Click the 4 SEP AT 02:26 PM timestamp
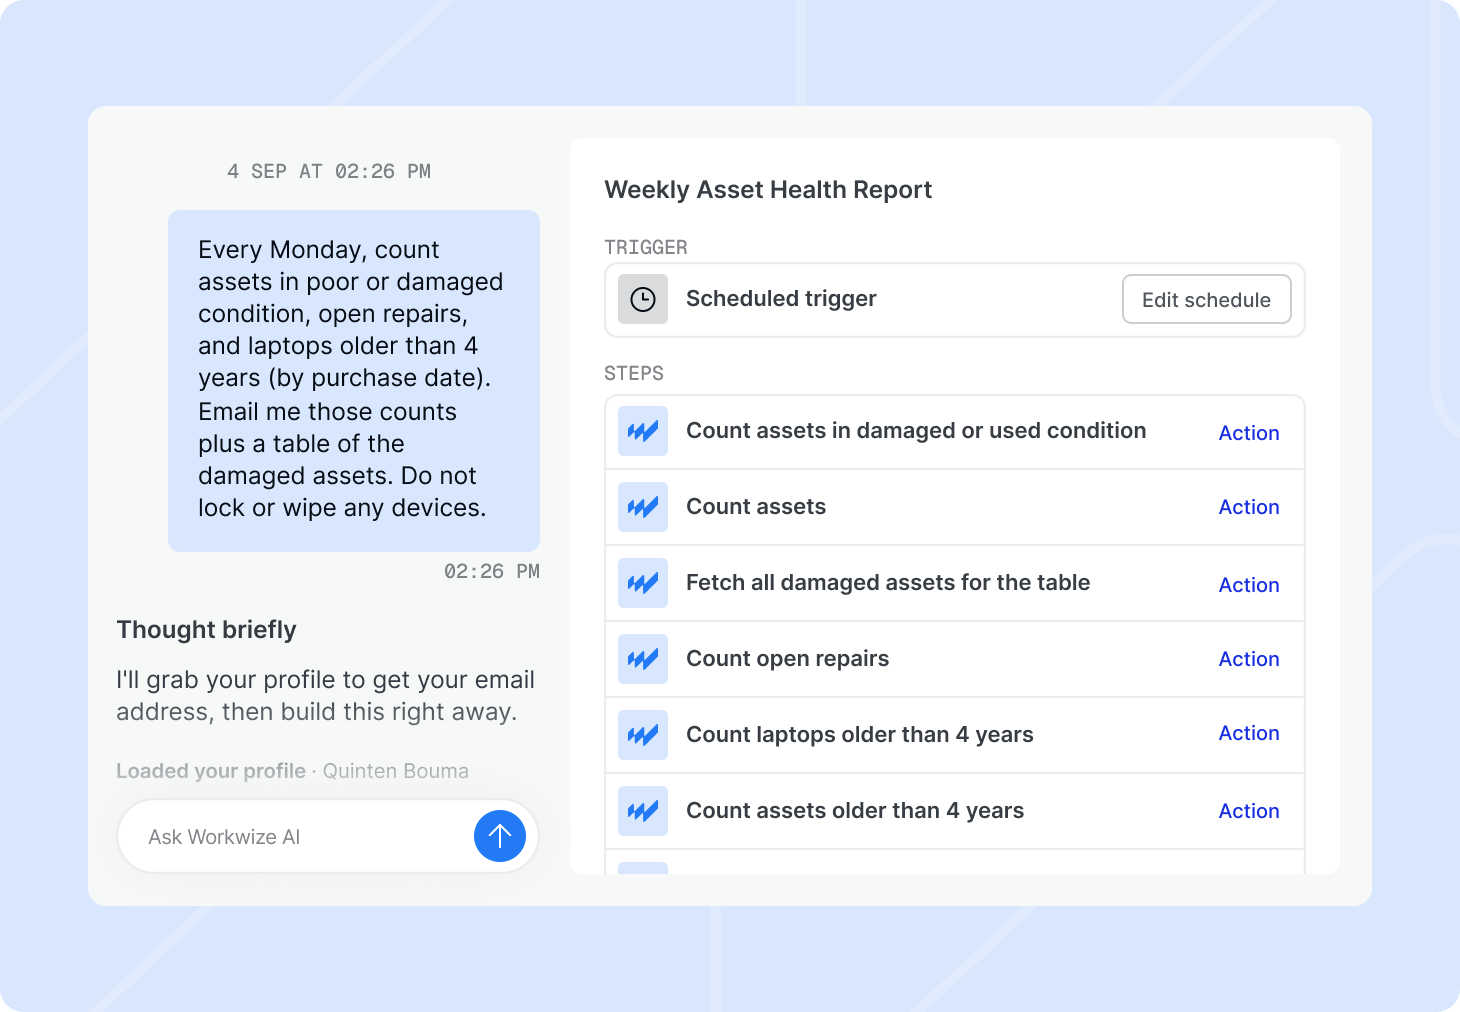 [x=329, y=171]
